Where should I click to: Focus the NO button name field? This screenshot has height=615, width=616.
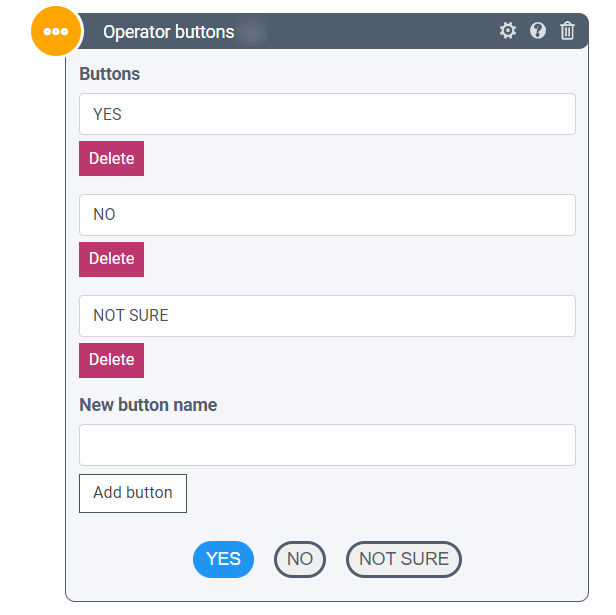[x=327, y=215]
